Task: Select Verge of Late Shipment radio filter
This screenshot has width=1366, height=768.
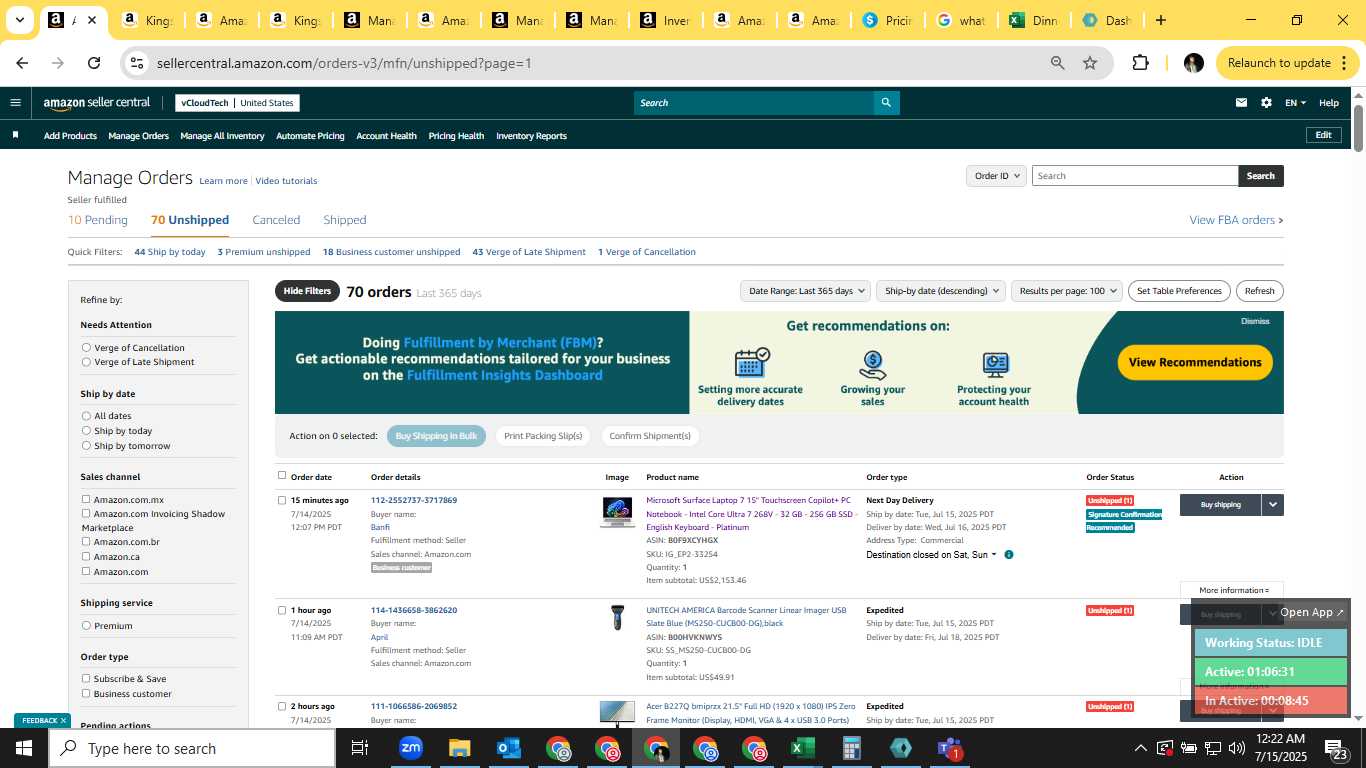Action: [x=86, y=361]
